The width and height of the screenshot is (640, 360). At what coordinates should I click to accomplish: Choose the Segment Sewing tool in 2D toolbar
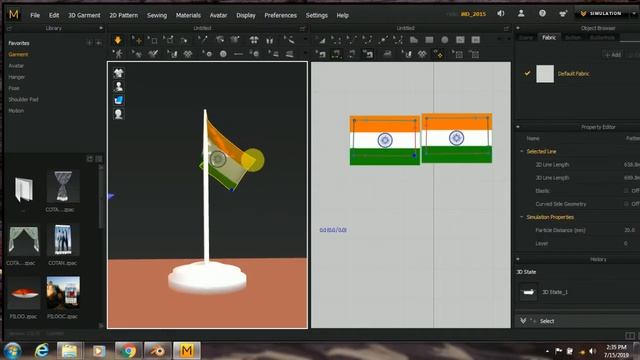336,54
